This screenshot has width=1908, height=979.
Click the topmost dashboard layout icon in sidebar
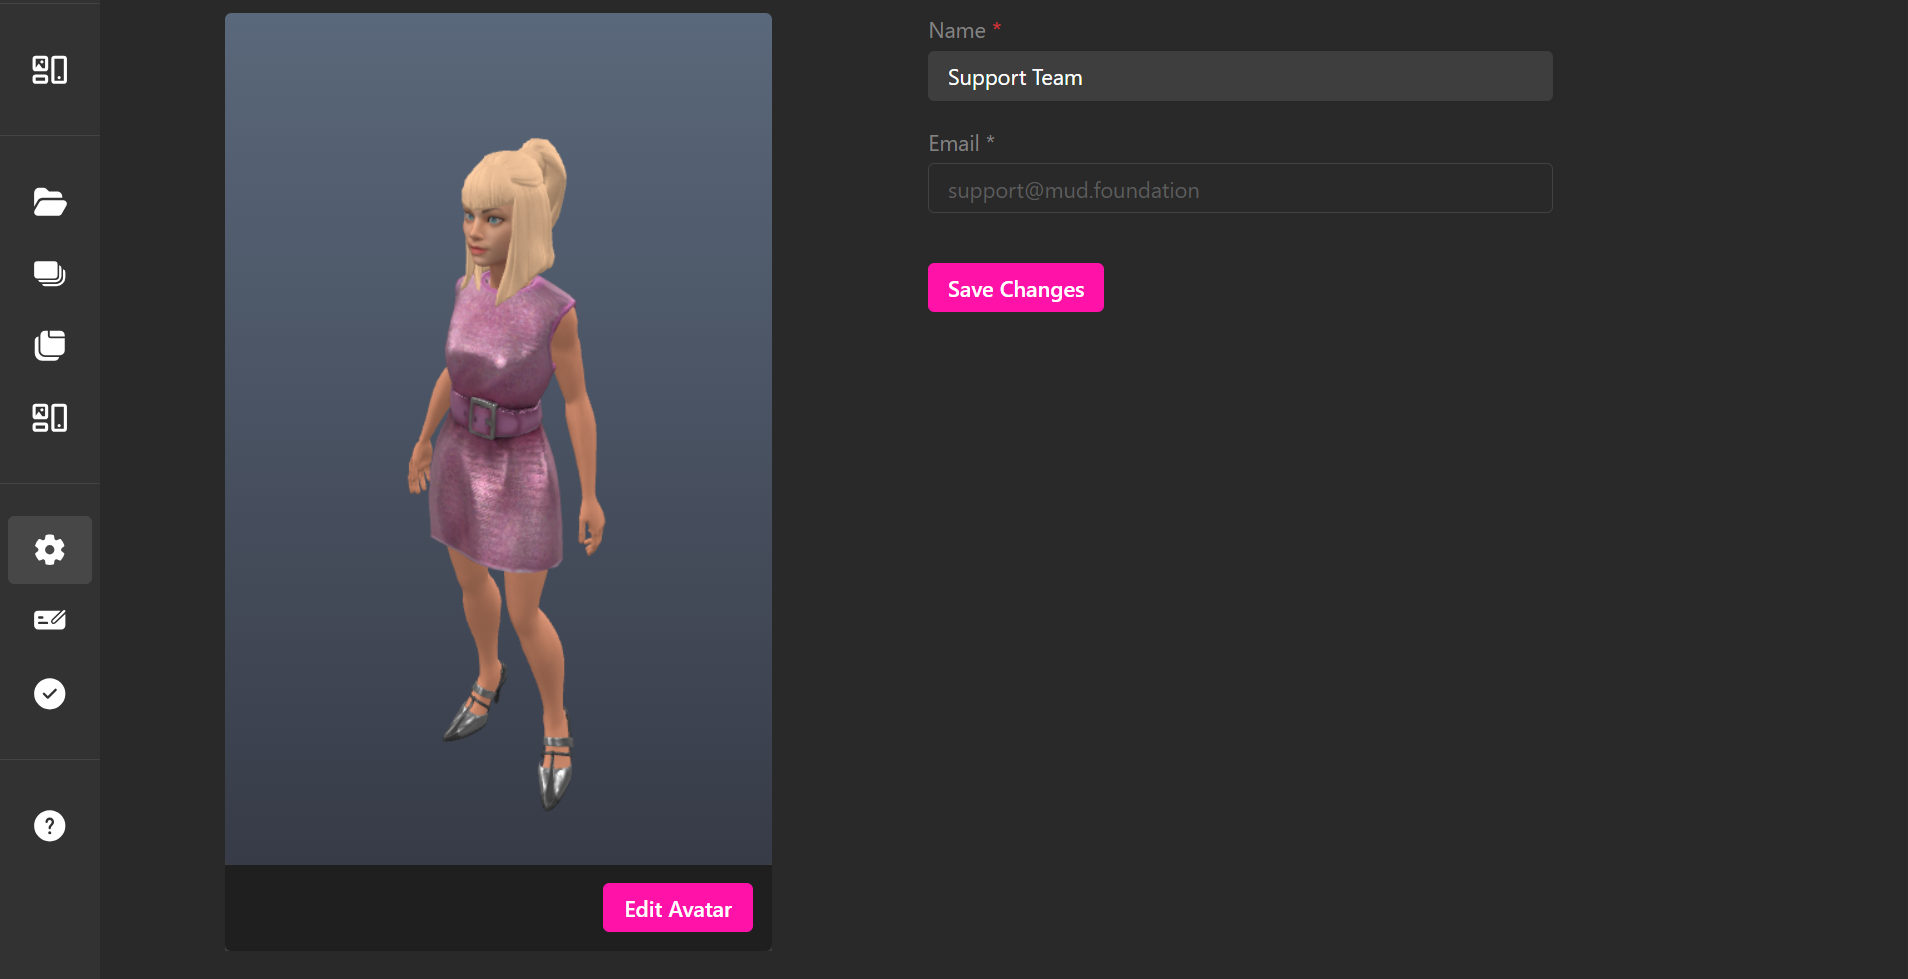(x=49, y=70)
